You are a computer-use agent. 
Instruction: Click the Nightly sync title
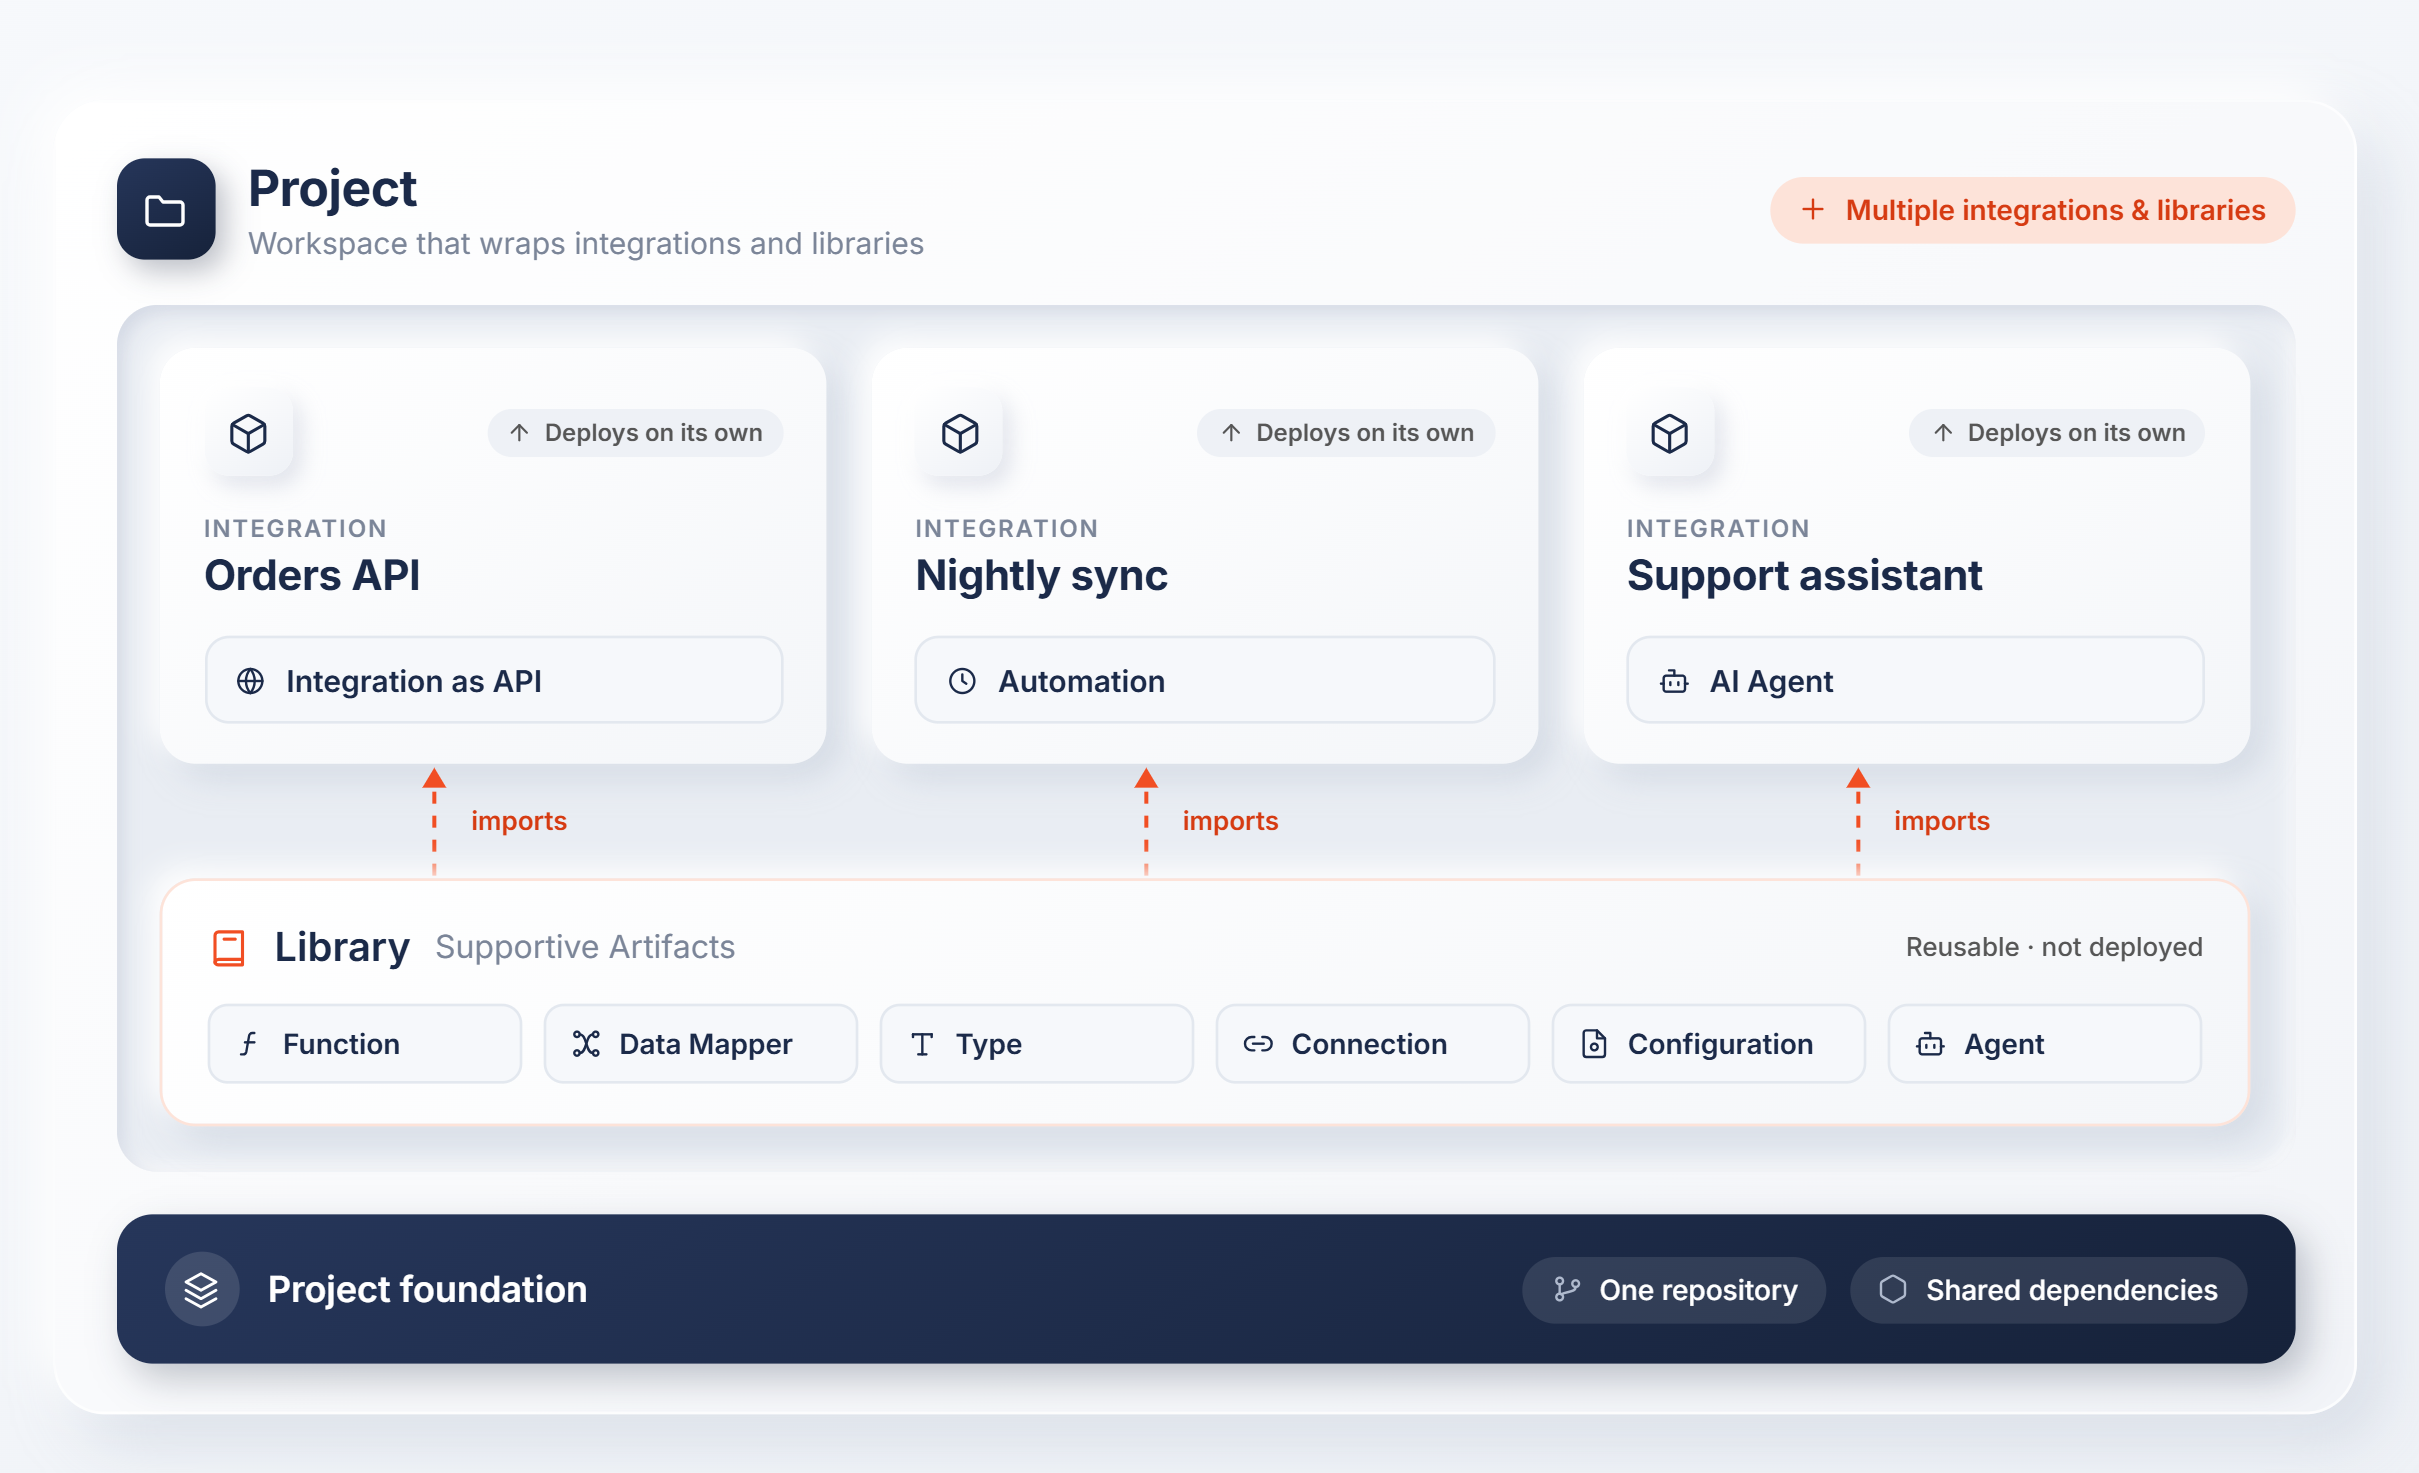(x=1042, y=577)
